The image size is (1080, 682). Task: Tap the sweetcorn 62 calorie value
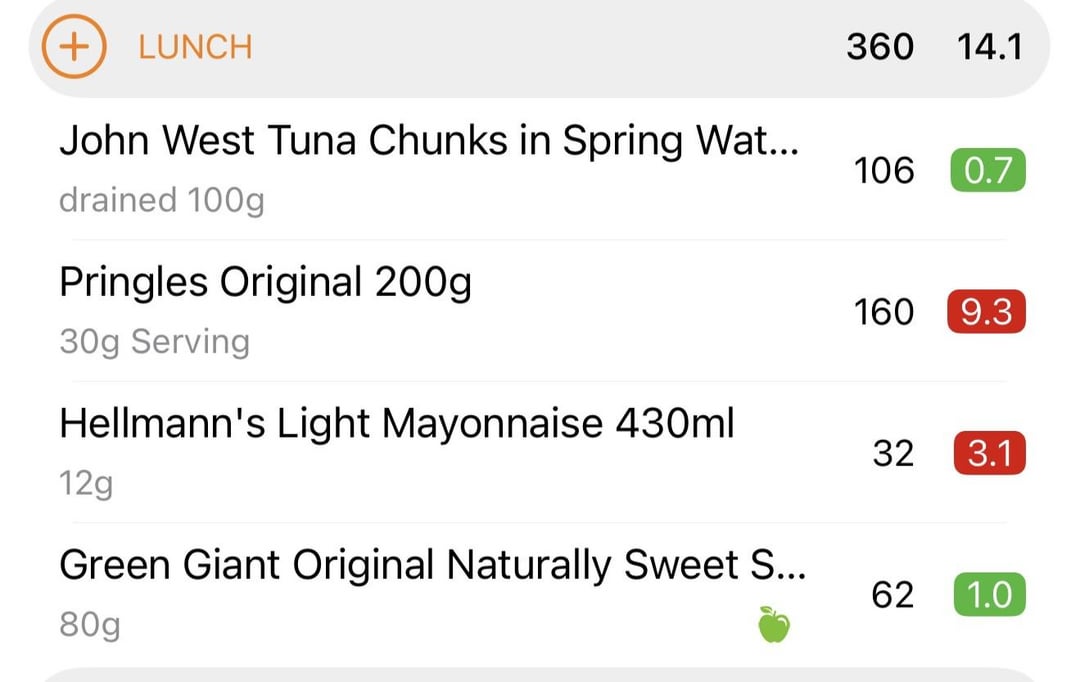tap(892, 596)
